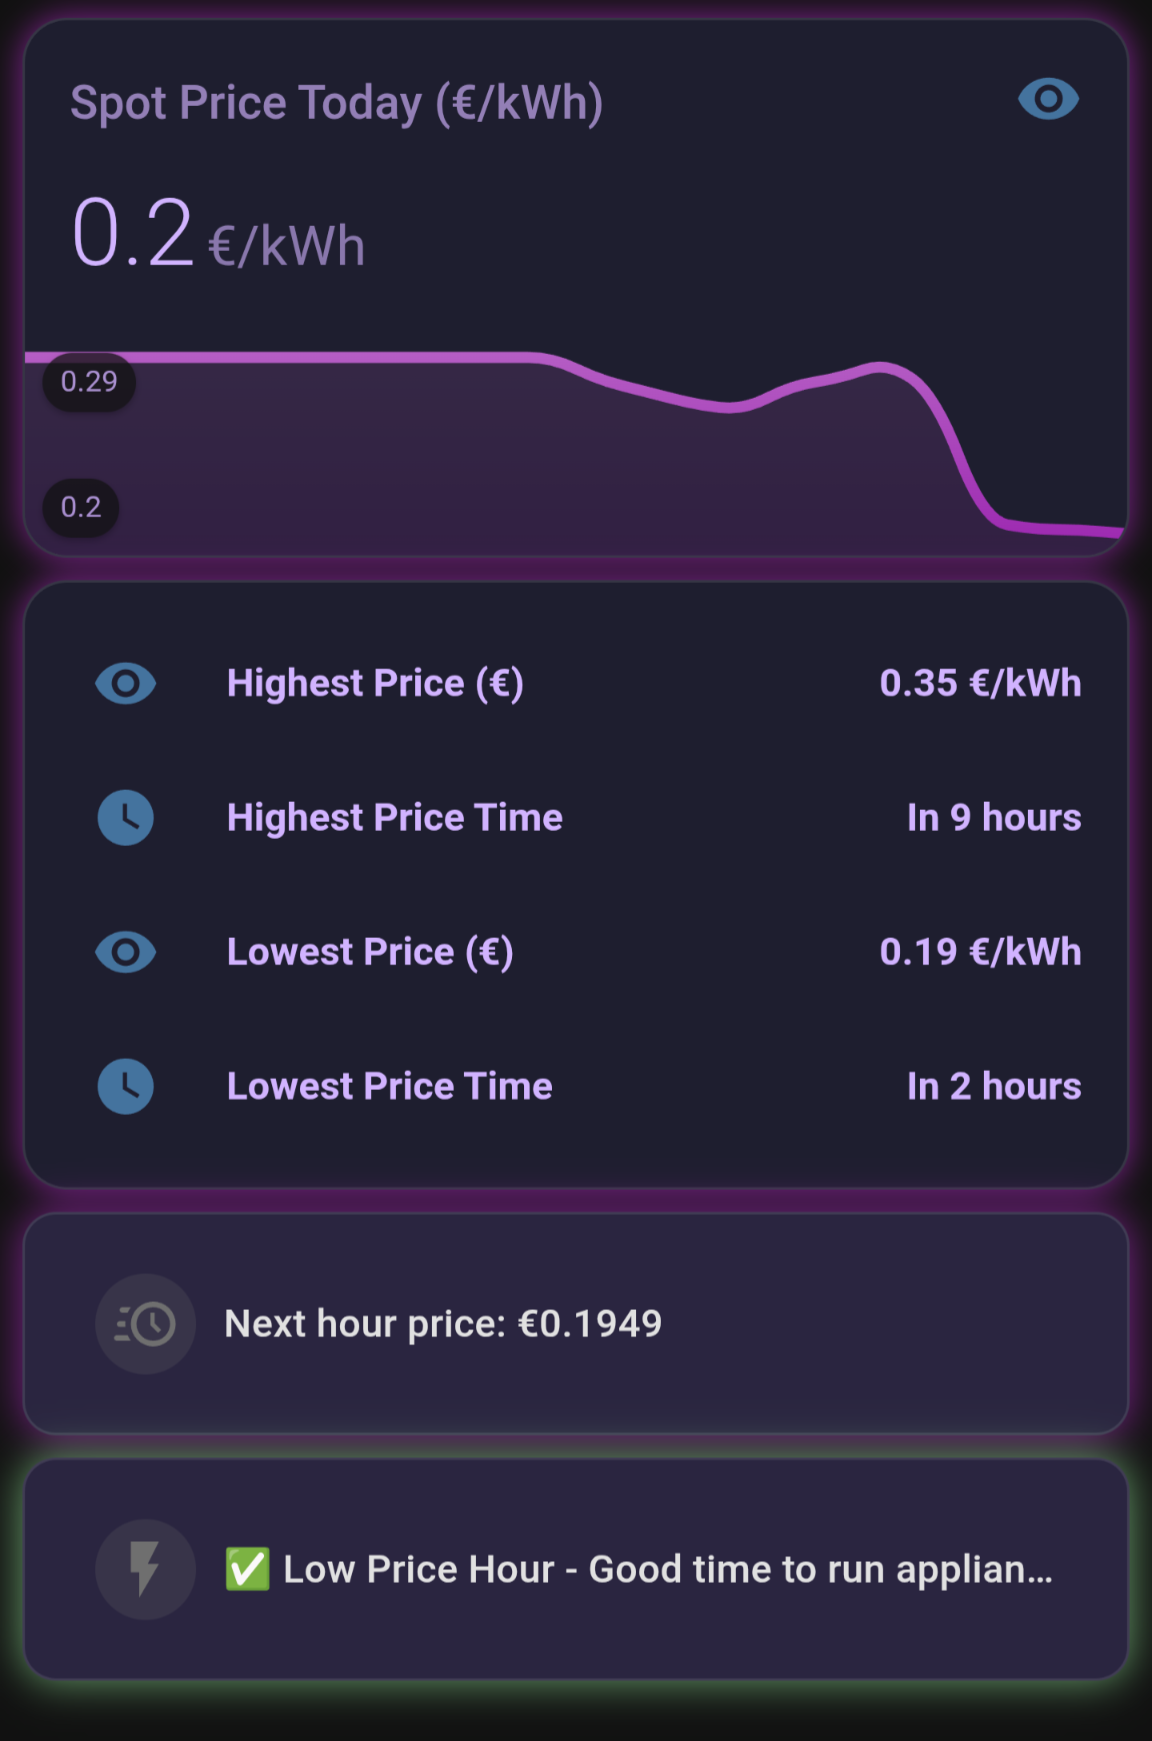Click eye icon beside Highest Price (€)
Viewport: 1152px width, 1741px height.
pos(125,683)
